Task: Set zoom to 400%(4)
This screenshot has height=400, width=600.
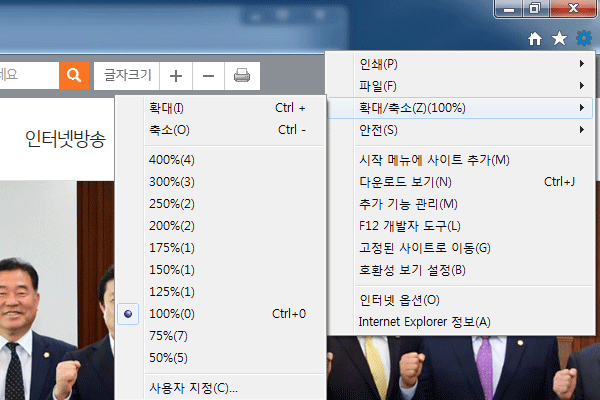Action: tap(221, 160)
